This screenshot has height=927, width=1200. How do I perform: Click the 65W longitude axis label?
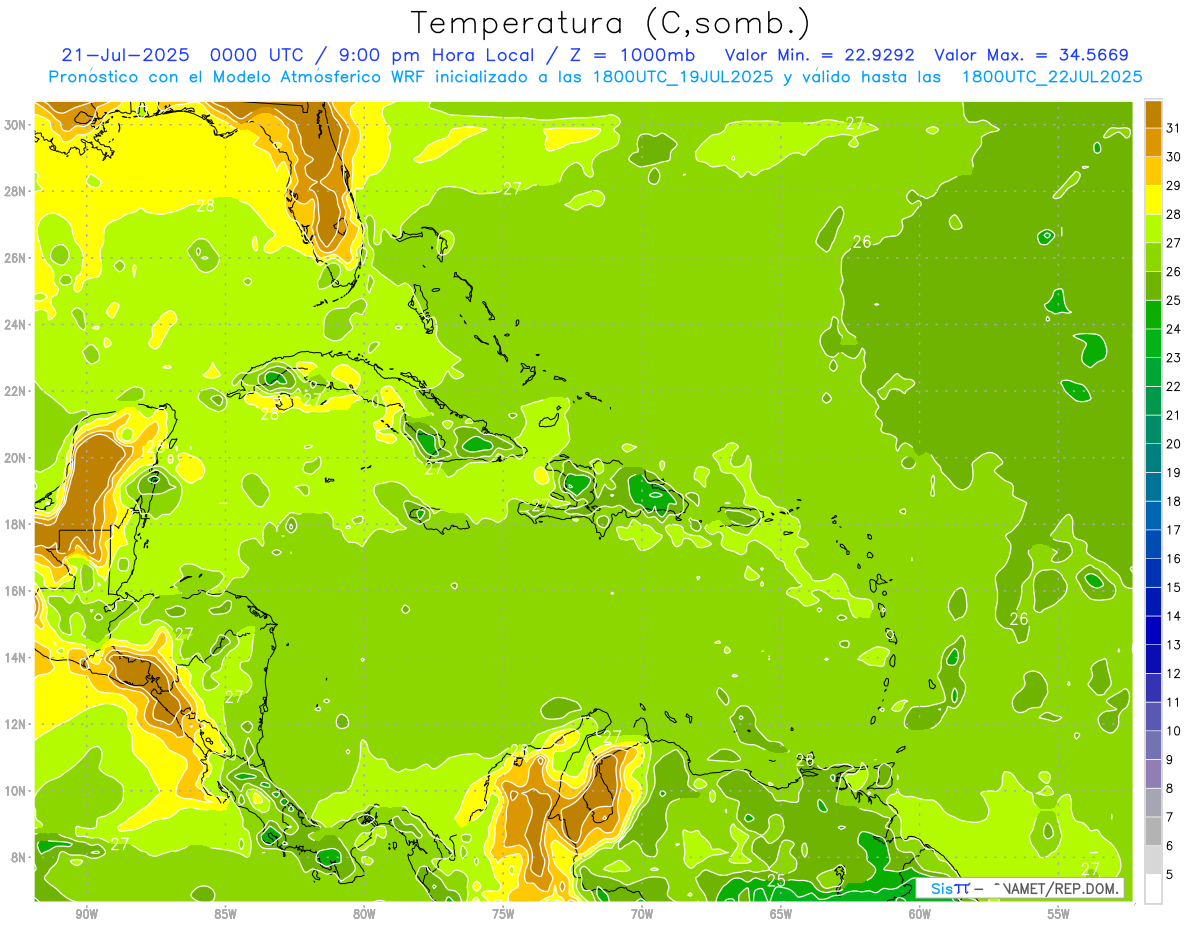[x=781, y=914]
